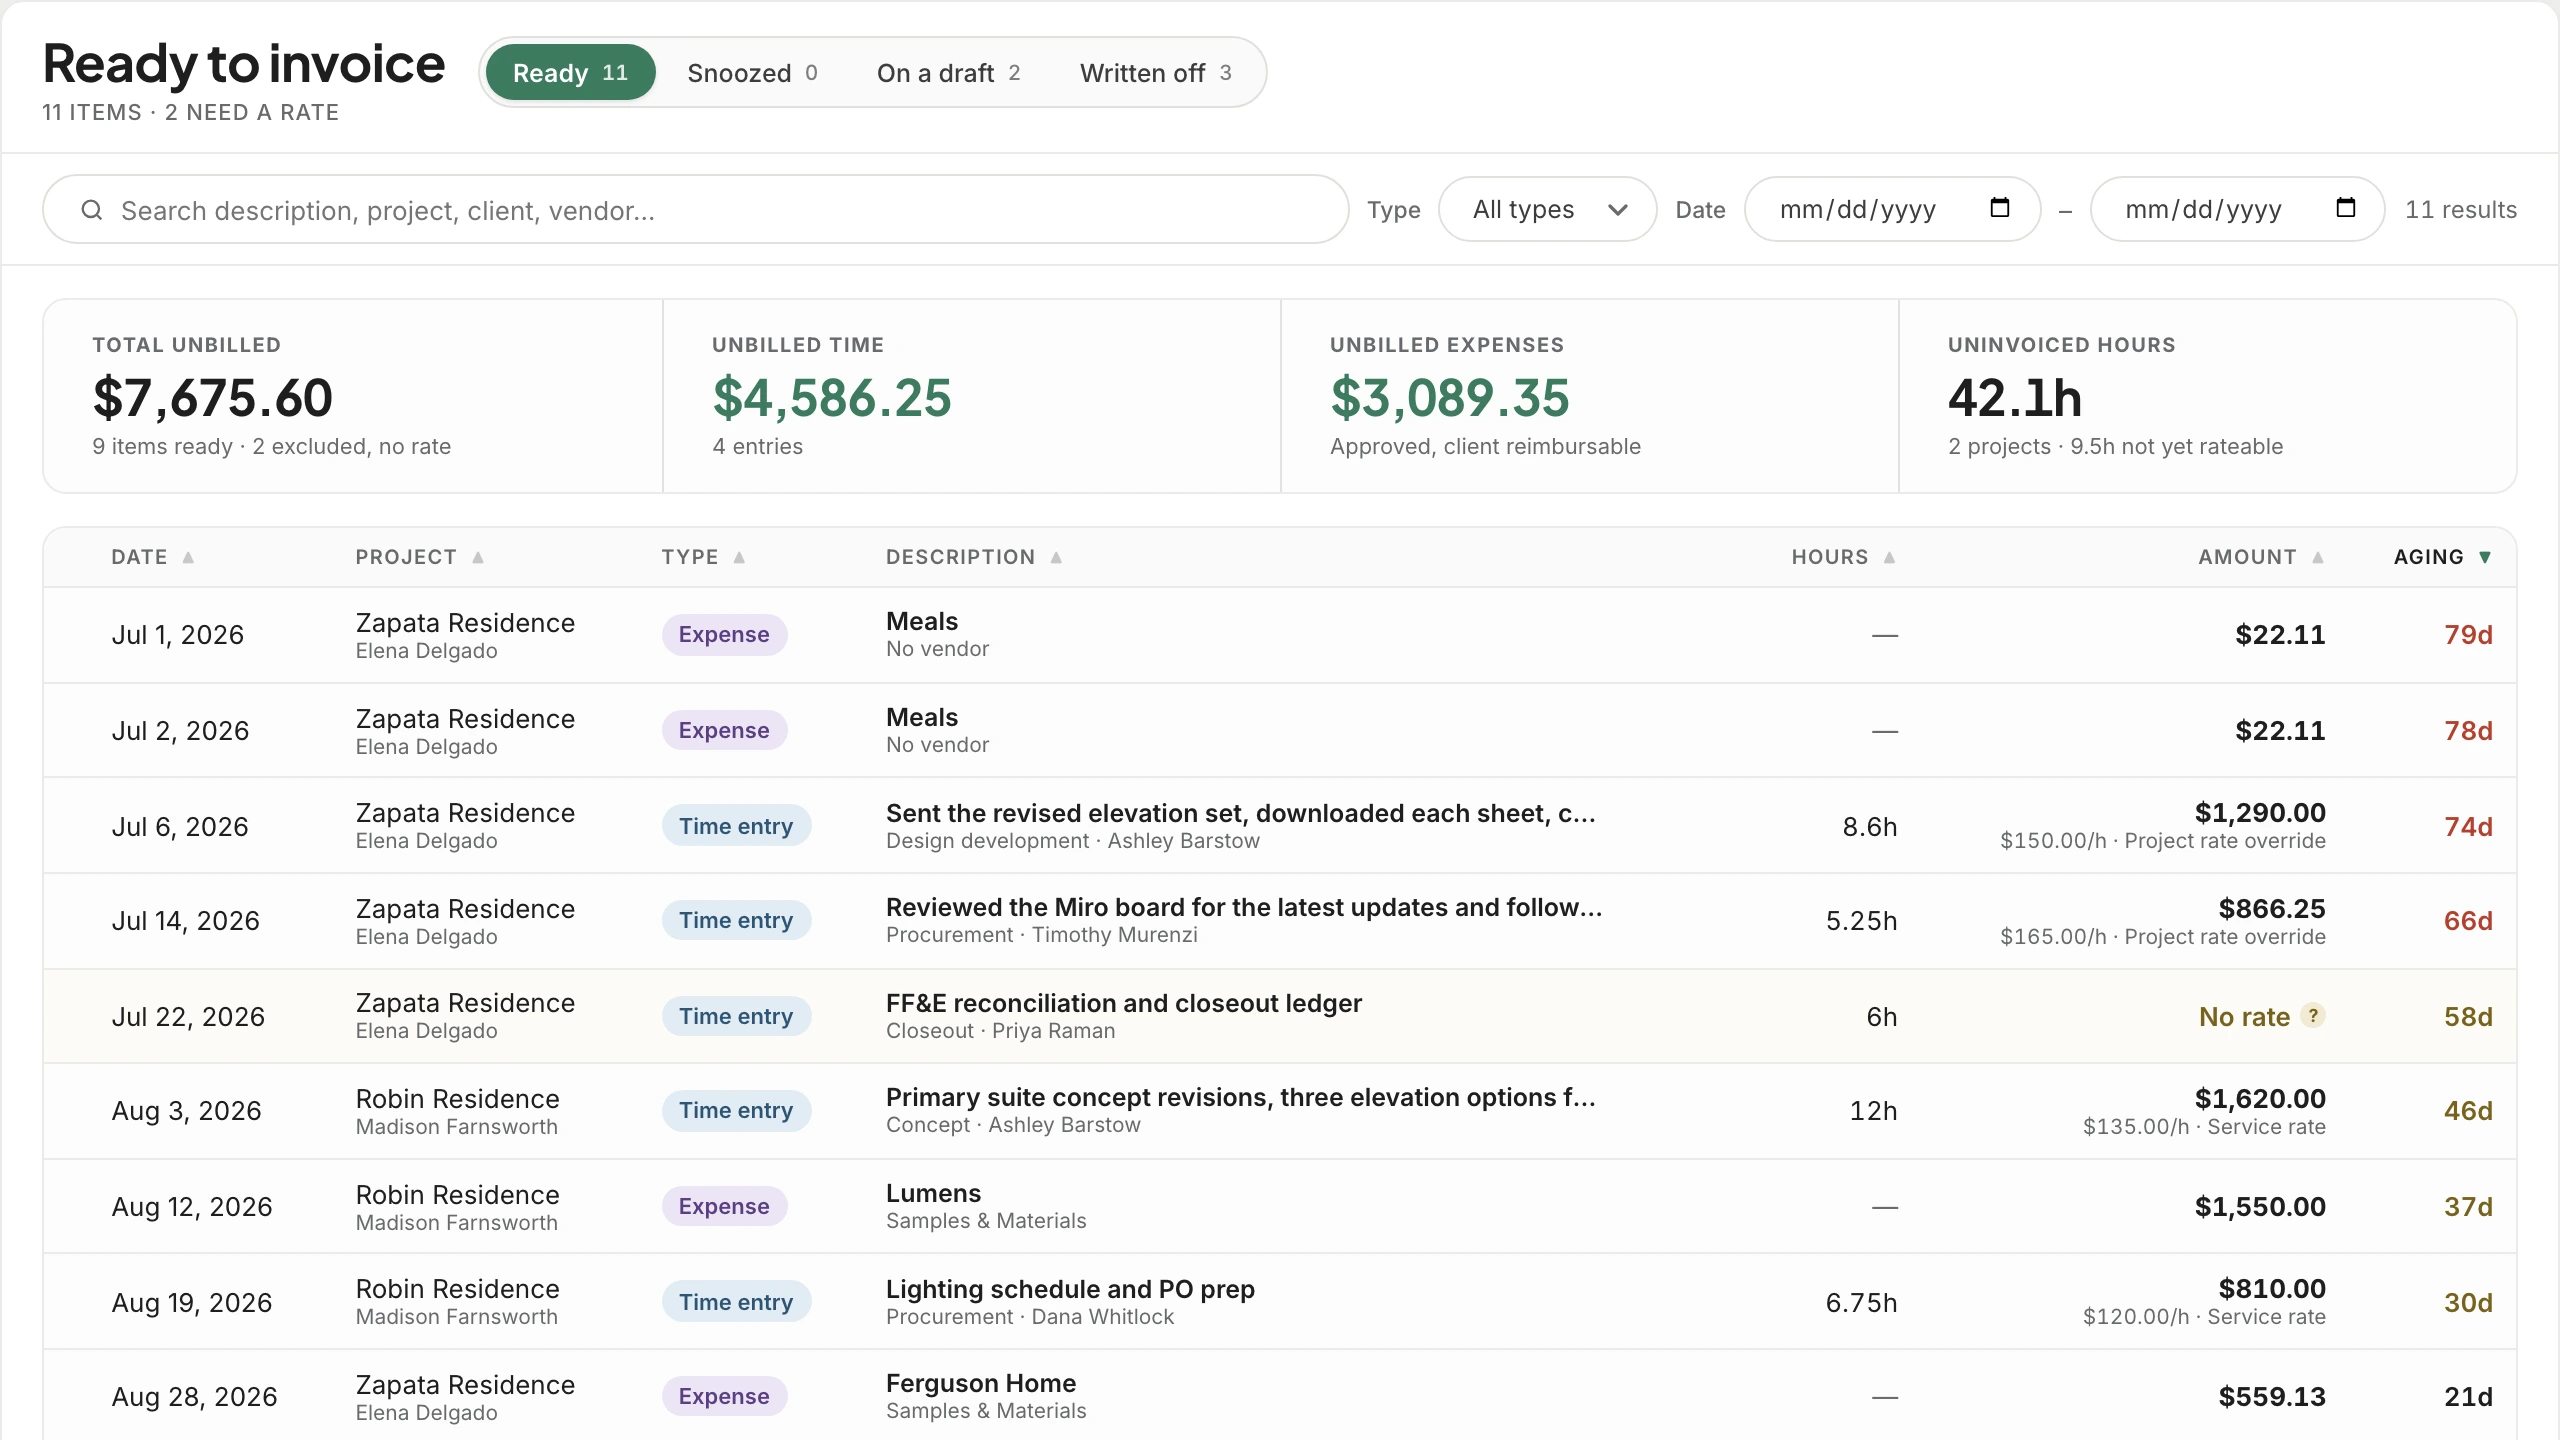Image resolution: width=2560 pixels, height=1440 pixels.
Task: Click the No rate label on FF&E row
Action: pyautogui.click(x=2244, y=1017)
